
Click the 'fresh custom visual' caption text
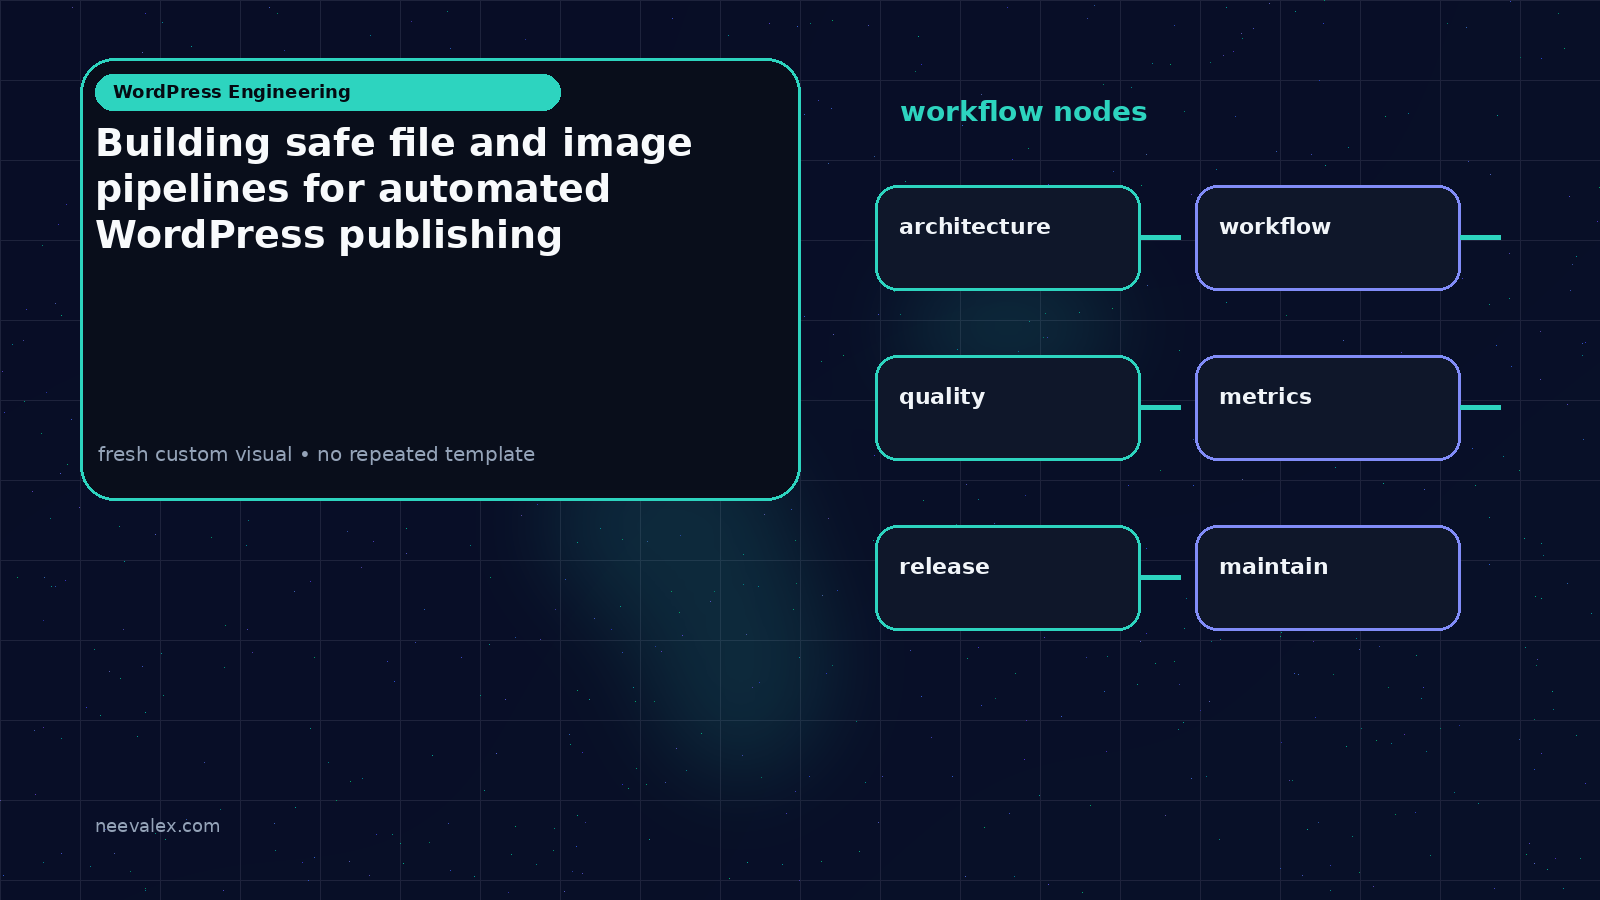click(x=316, y=454)
